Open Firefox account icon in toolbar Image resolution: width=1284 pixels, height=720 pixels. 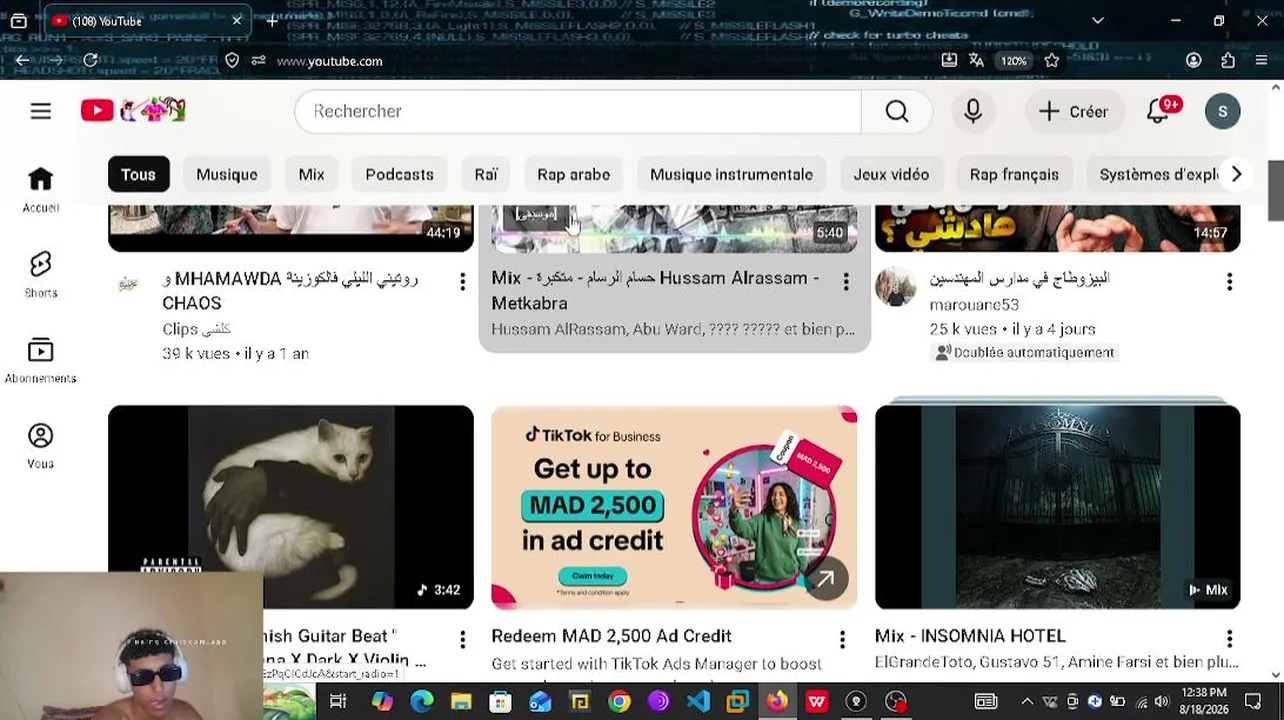click(1193, 61)
